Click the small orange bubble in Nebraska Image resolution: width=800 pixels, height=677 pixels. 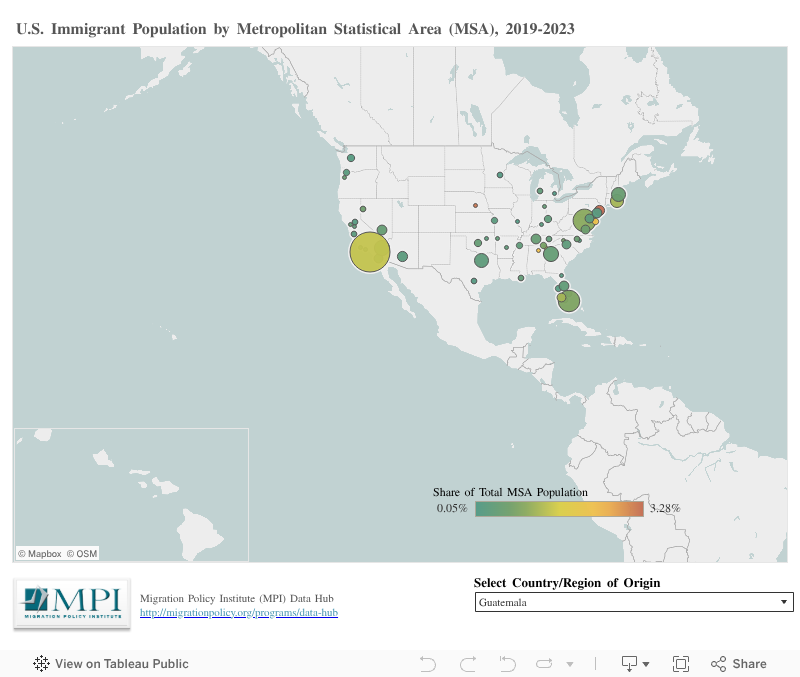tap(475, 206)
